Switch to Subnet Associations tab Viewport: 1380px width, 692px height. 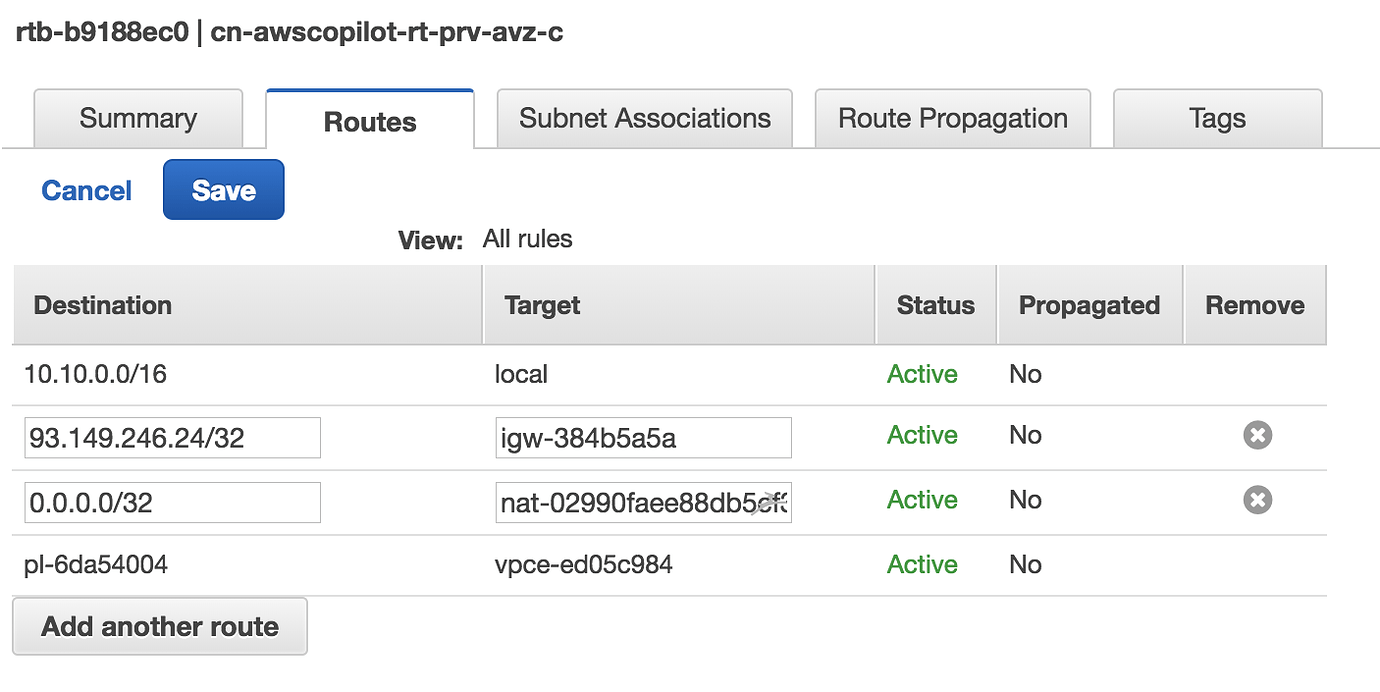click(x=645, y=119)
